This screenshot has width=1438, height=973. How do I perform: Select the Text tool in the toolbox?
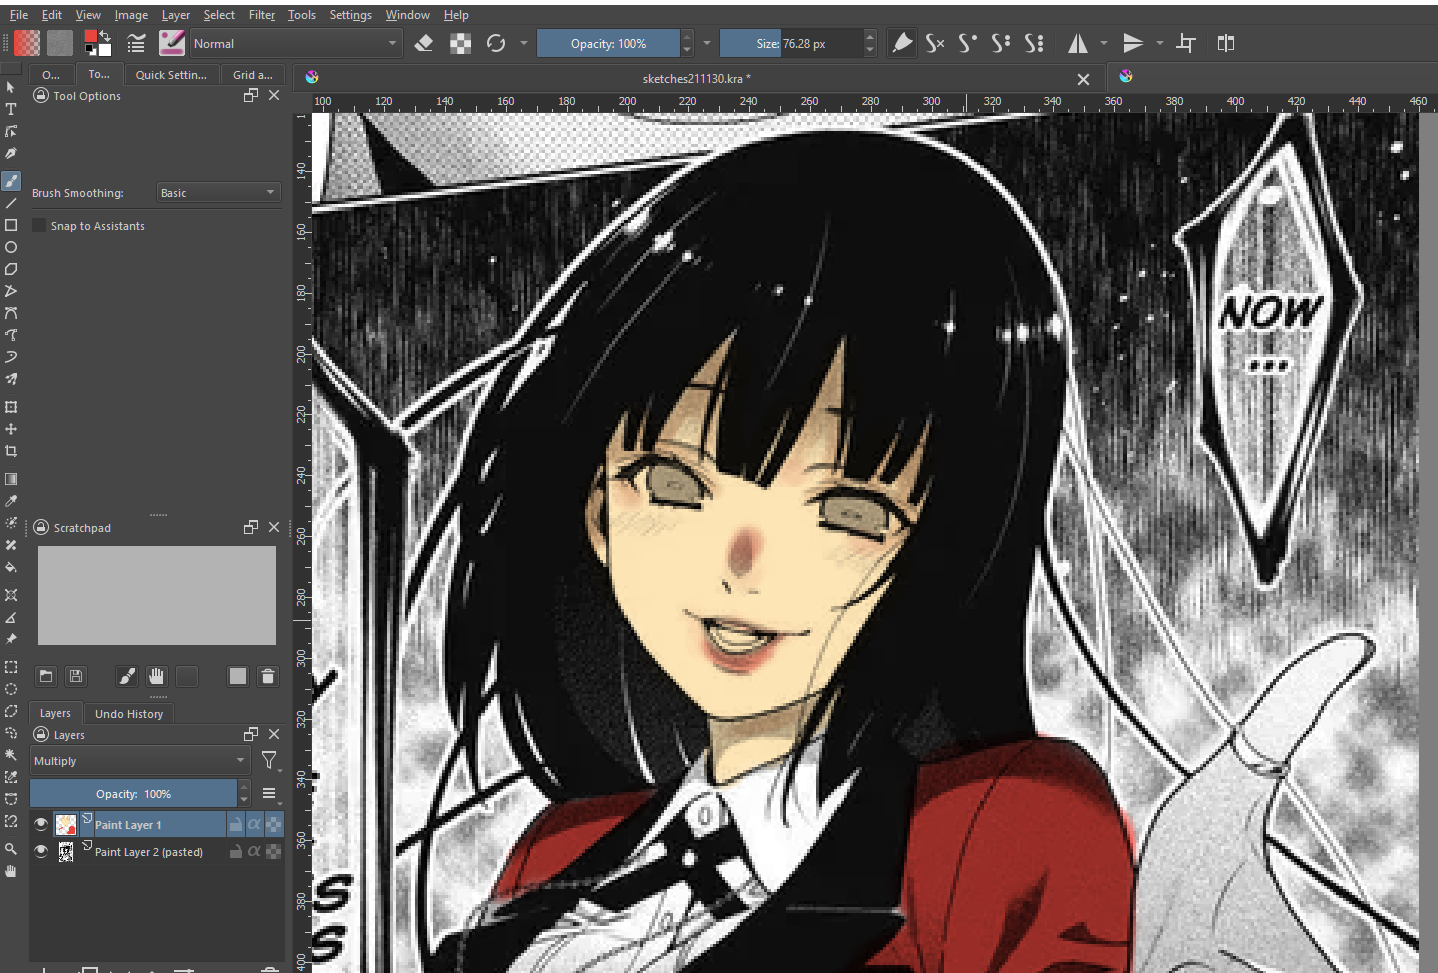pyautogui.click(x=11, y=109)
